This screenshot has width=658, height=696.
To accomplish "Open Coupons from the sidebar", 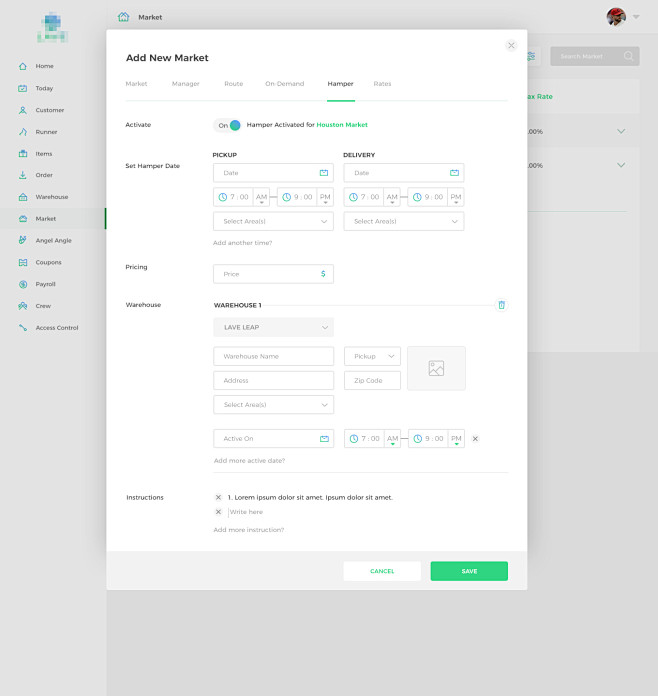I will click(x=48, y=262).
